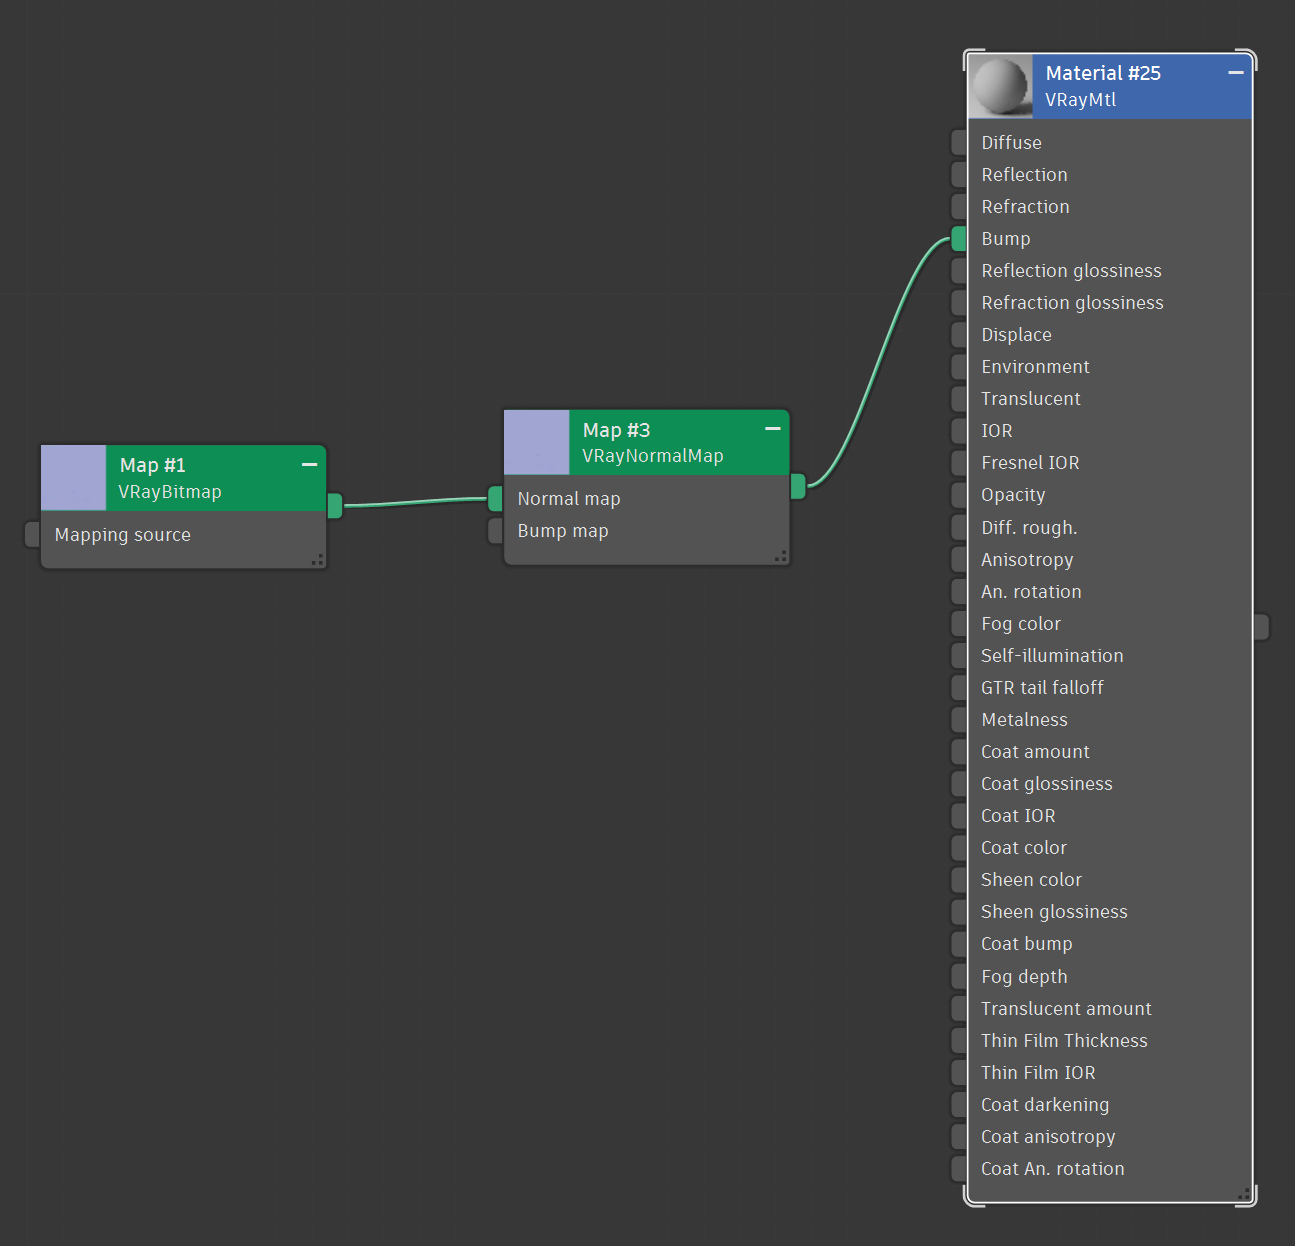Image resolution: width=1295 pixels, height=1246 pixels.
Task: Click the Mapping source input socket
Action: 32,535
